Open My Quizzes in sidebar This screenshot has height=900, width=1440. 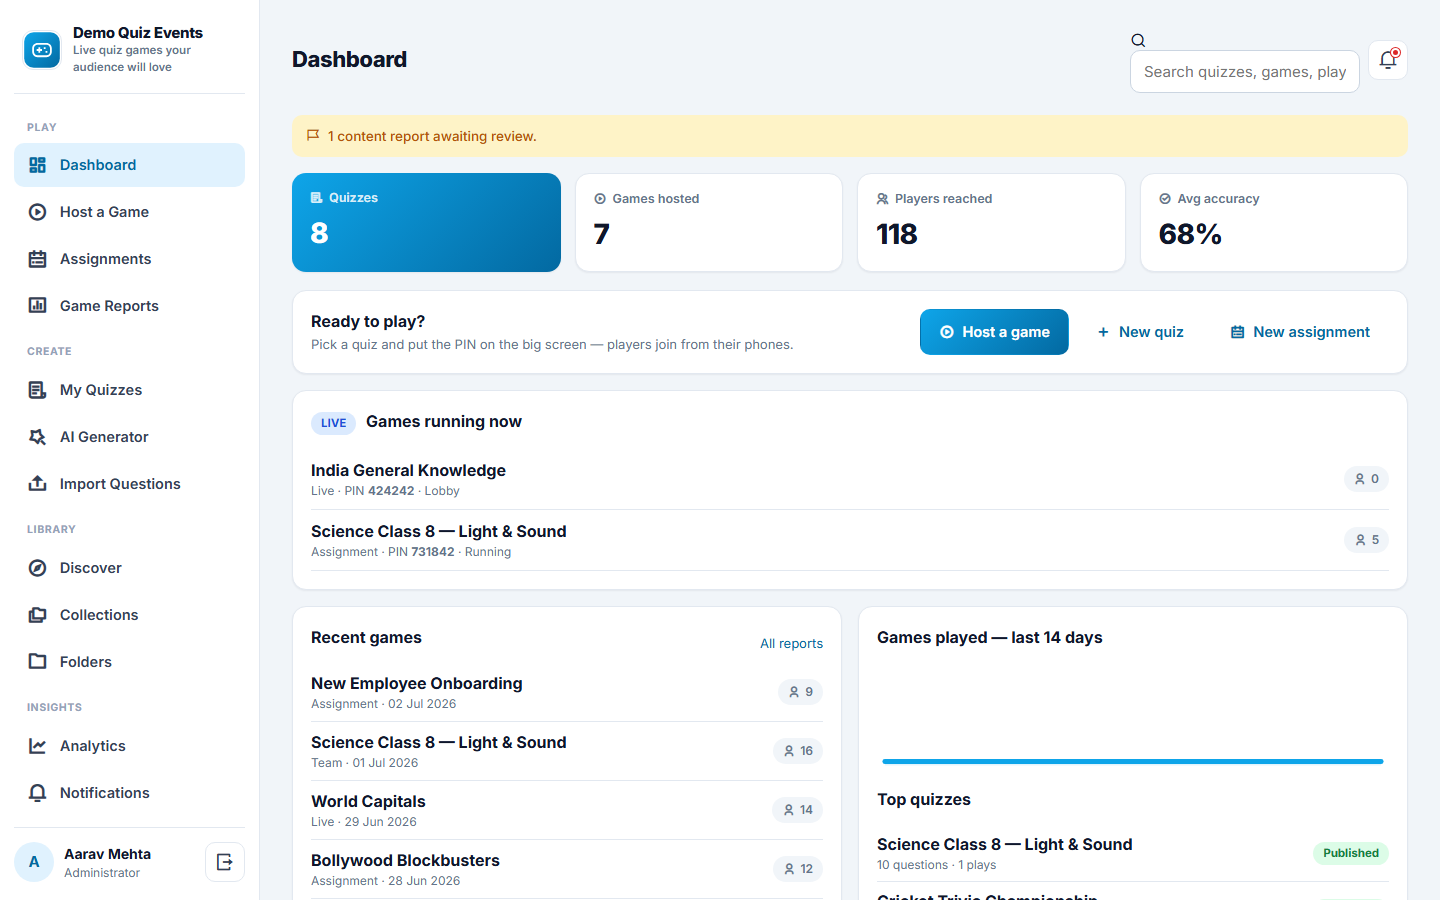tap(129, 390)
